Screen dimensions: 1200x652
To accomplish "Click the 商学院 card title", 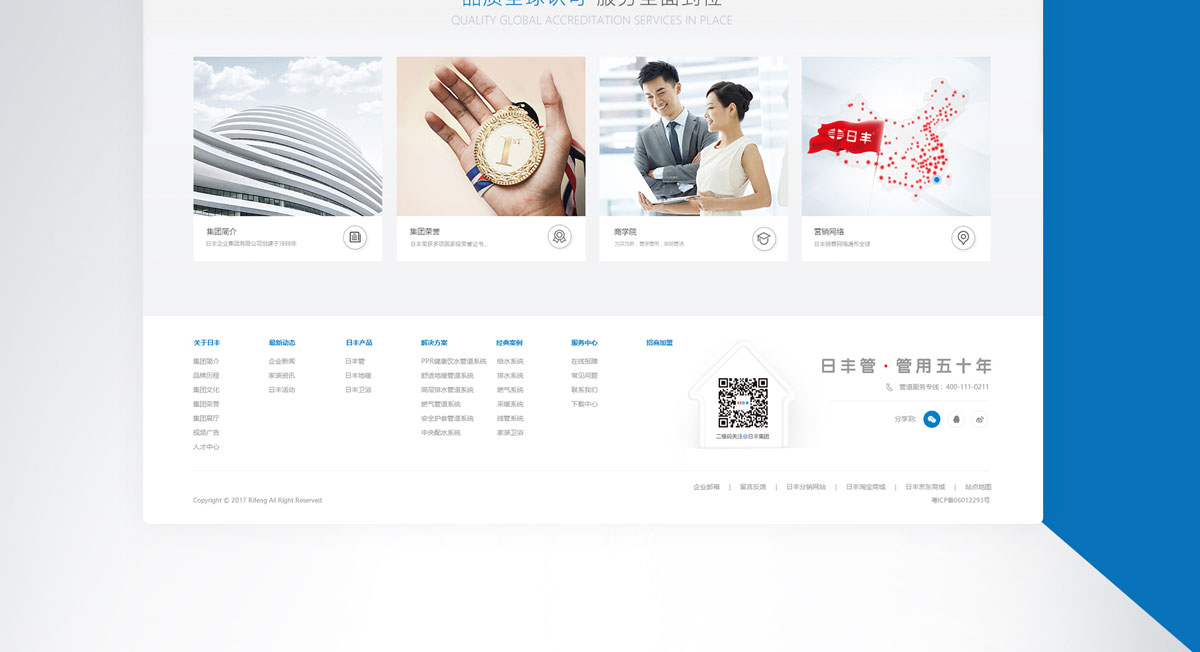I will [x=625, y=232].
